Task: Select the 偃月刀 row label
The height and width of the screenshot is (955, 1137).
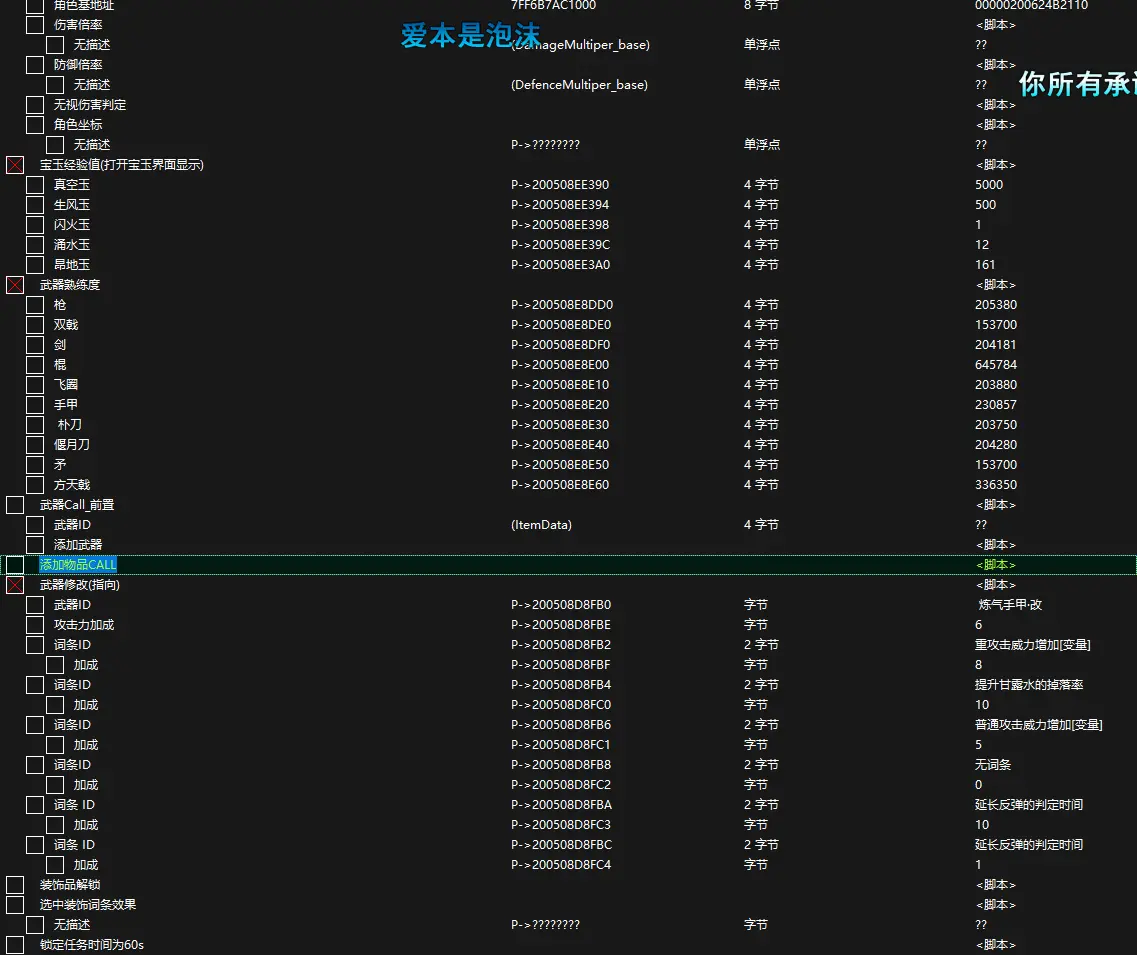Action: tap(72, 445)
